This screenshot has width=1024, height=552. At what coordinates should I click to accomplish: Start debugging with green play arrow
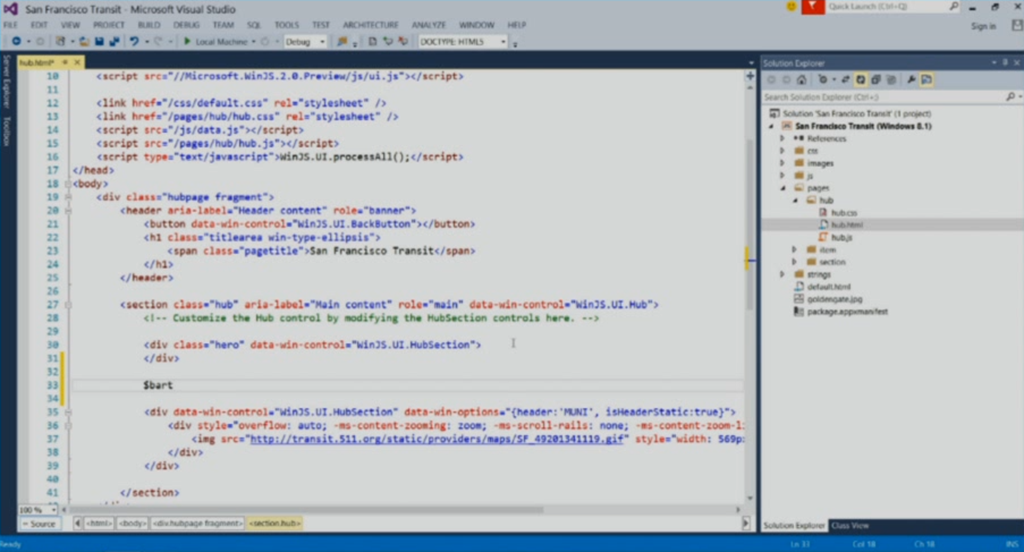tap(187, 42)
